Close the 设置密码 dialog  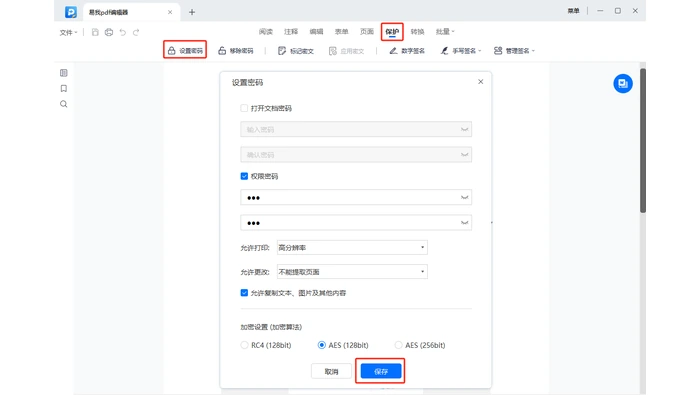(480, 82)
